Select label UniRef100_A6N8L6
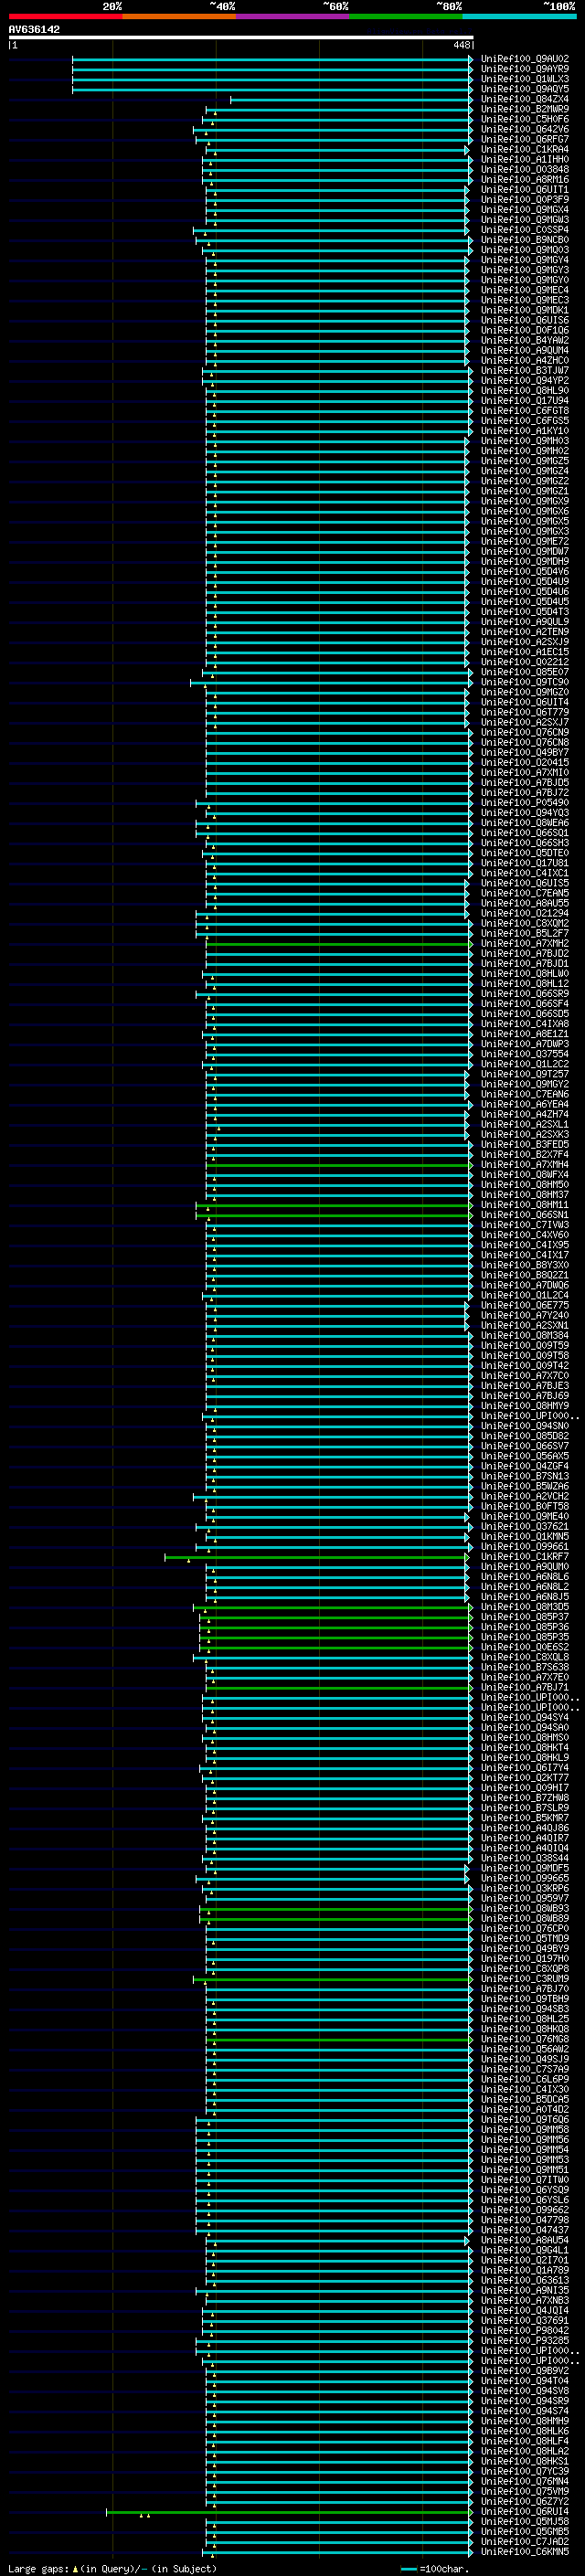585x2576 pixels. click(x=525, y=1576)
